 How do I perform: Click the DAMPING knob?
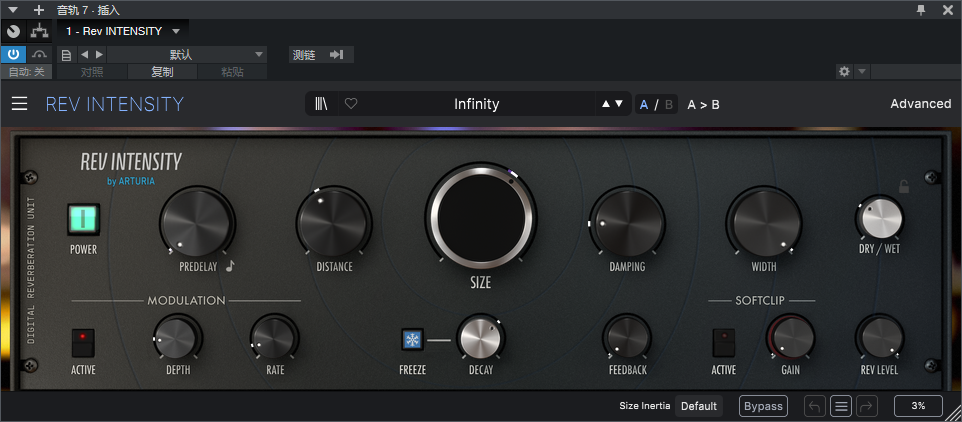click(627, 222)
